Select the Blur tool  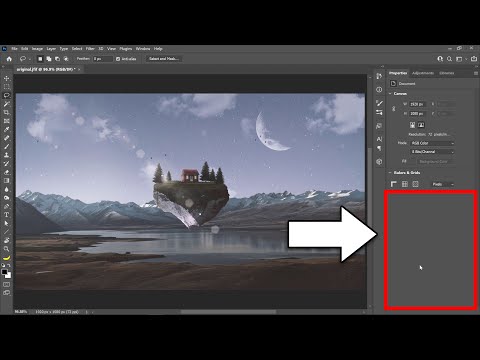[x=6, y=189]
